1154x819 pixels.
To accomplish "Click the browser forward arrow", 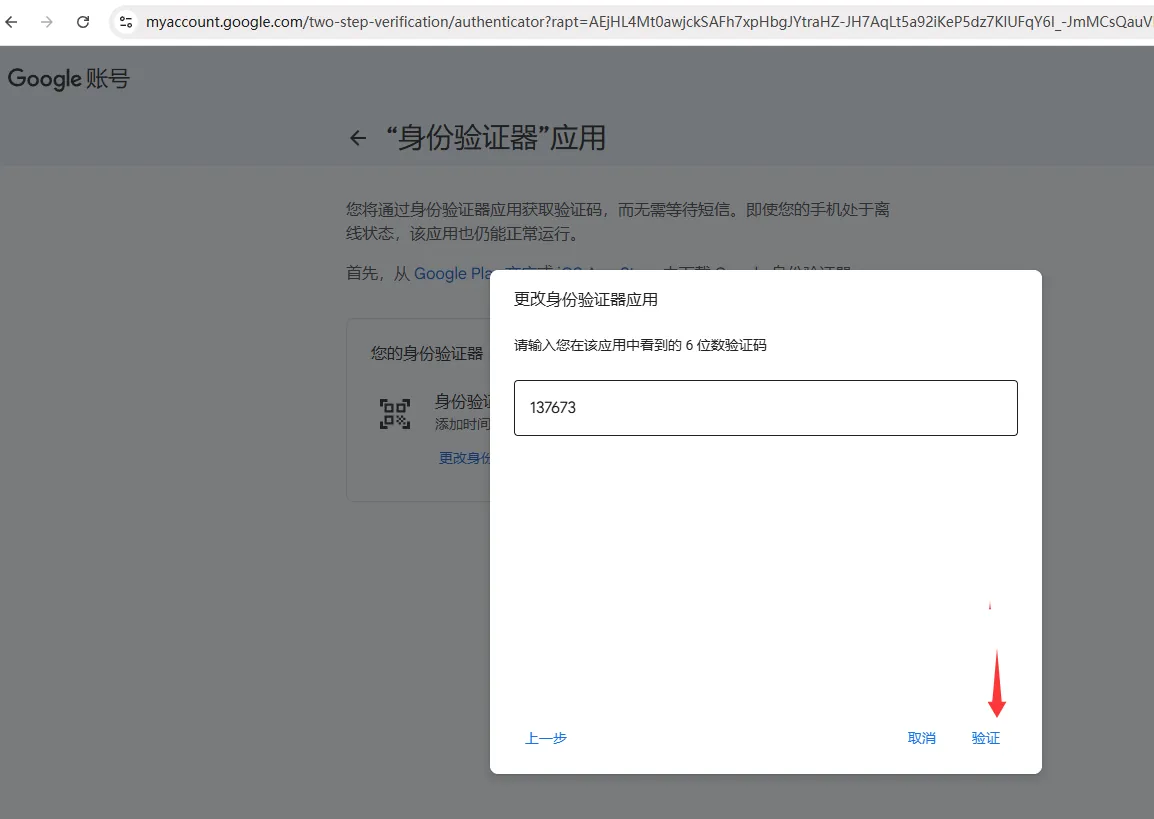I will (x=46, y=22).
